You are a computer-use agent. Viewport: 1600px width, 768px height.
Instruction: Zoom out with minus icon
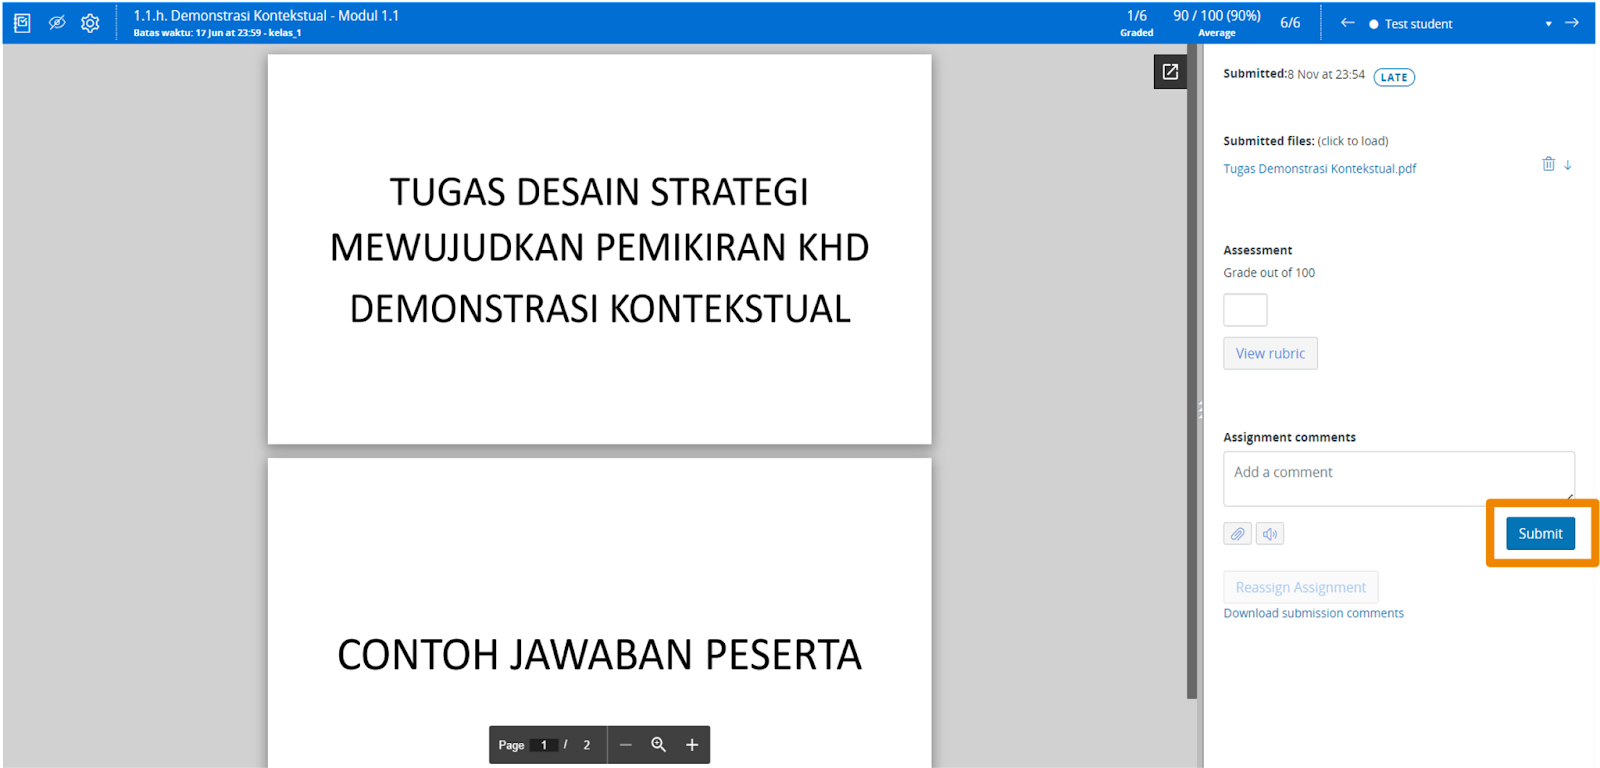click(626, 745)
